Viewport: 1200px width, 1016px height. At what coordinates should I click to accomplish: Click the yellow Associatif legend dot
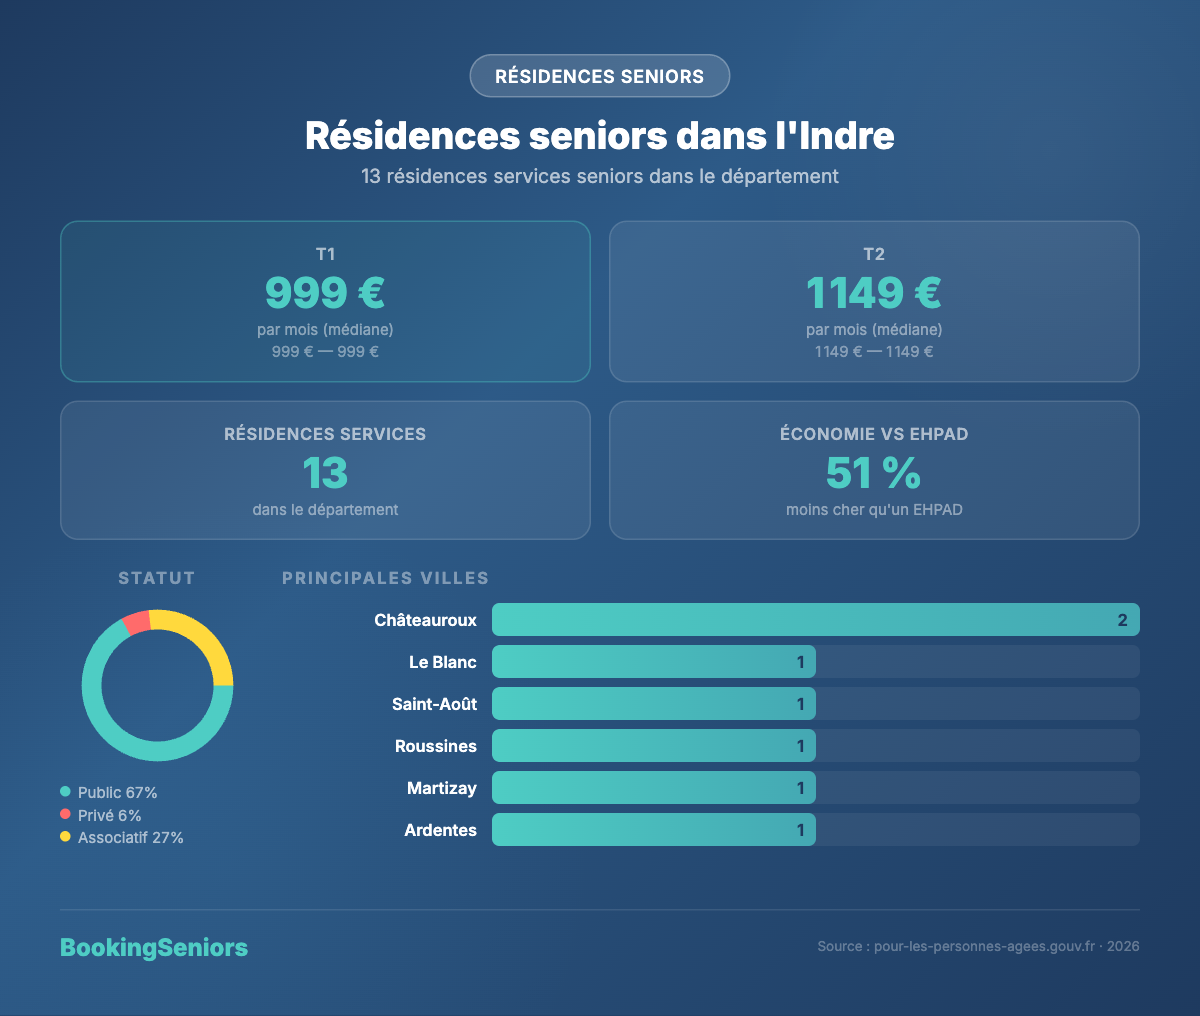(64, 837)
